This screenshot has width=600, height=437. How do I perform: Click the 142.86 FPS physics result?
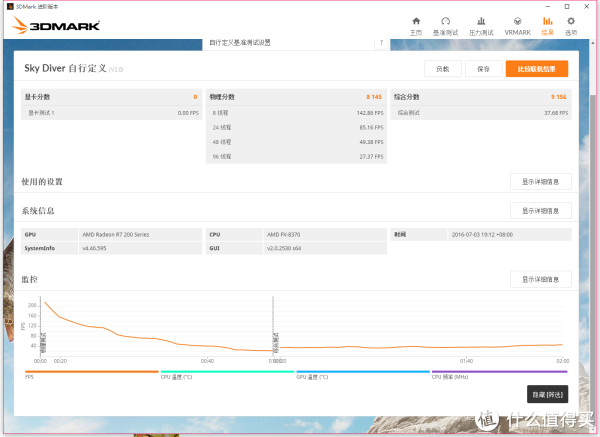pos(370,113)
